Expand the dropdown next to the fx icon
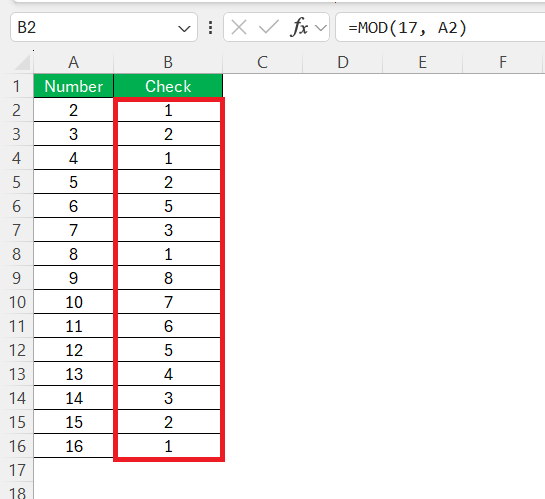The image size is (545, 499). click(321, 27)
